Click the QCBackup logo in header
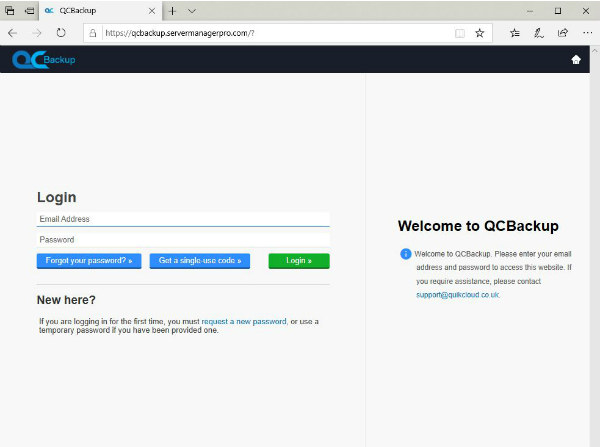Image resolution: width=600 pixels, height=447 pixels. 44,59
